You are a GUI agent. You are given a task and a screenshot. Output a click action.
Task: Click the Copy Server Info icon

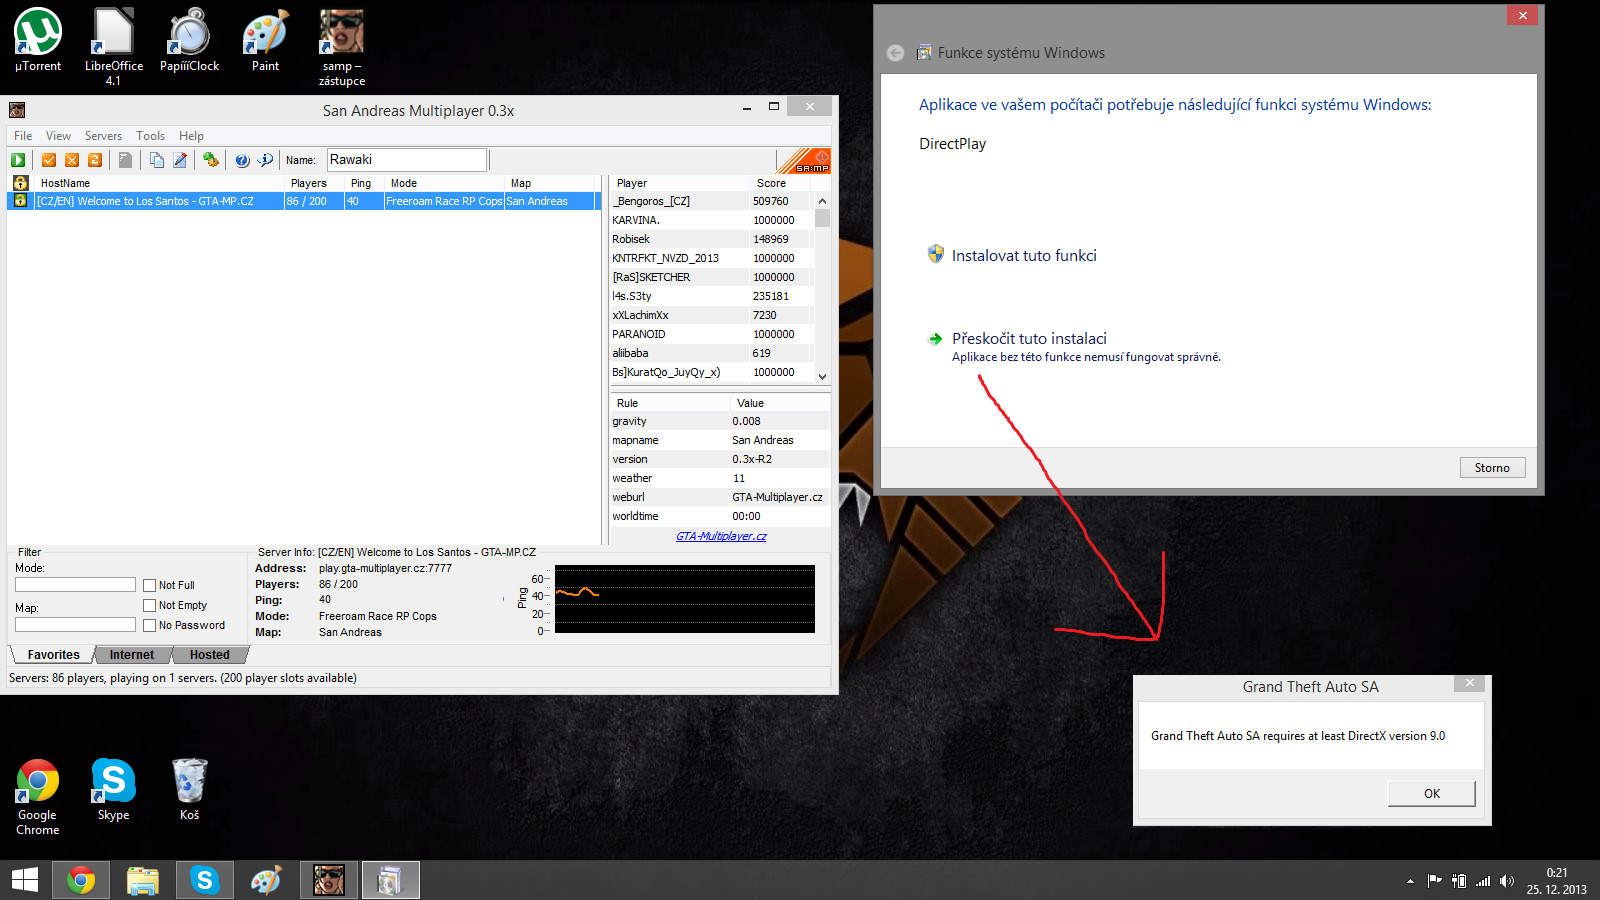pos(157,160)
